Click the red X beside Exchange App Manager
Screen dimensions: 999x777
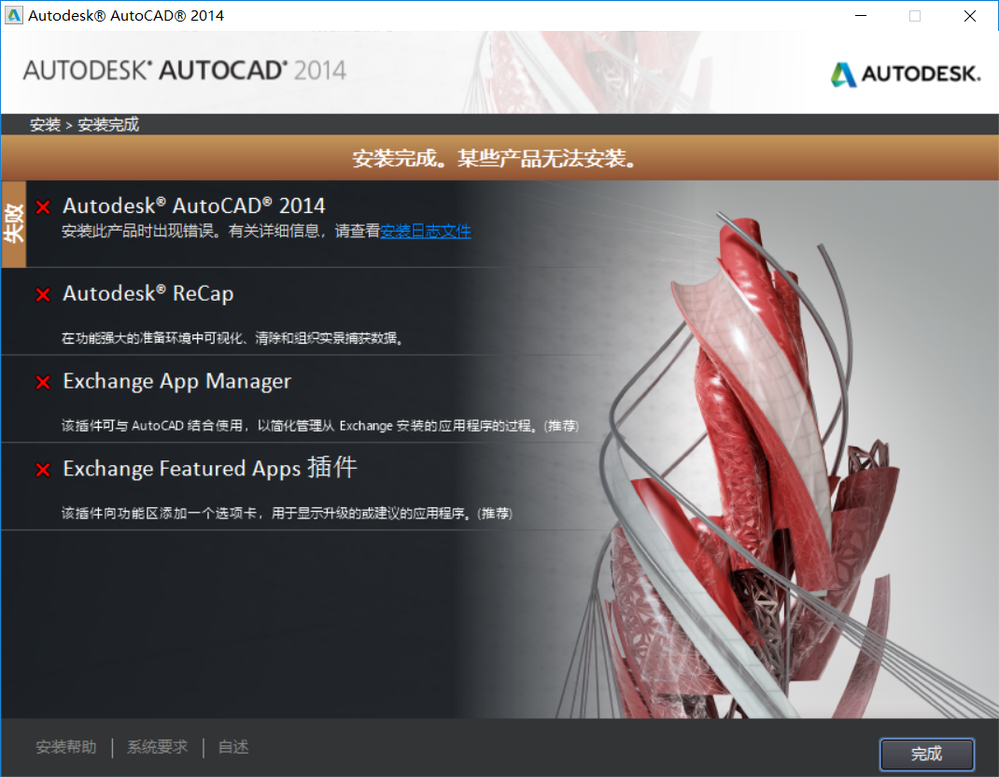point(43,382)
